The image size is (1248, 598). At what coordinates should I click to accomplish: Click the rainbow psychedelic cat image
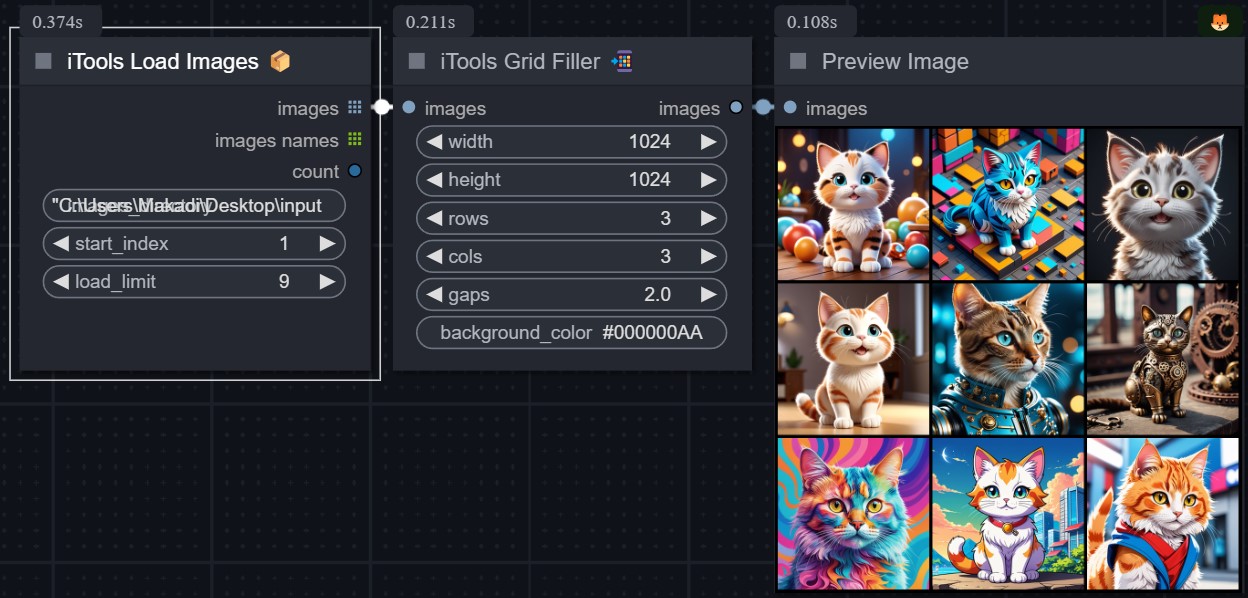(x=854, y=514)
